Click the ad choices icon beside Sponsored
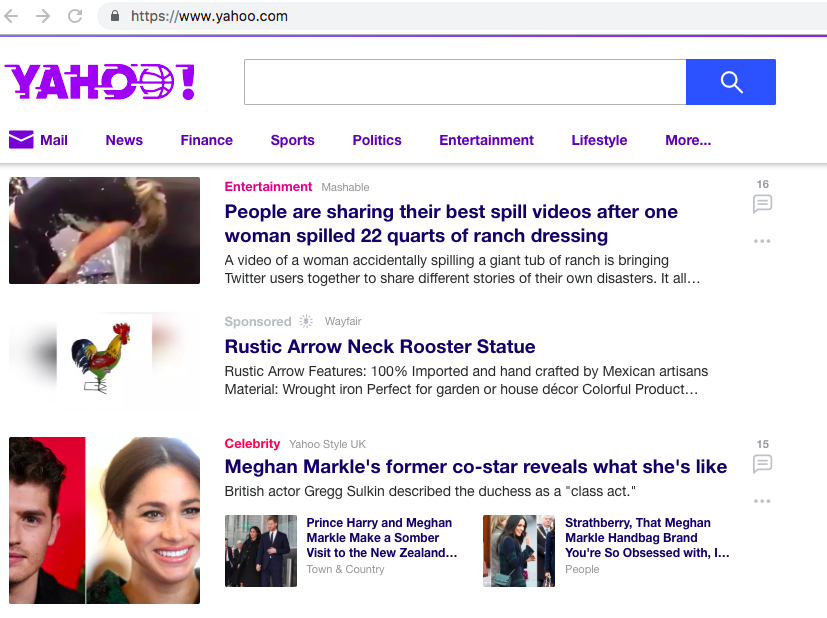This screenshot has height=618, width=827. (x=306, y=321)
